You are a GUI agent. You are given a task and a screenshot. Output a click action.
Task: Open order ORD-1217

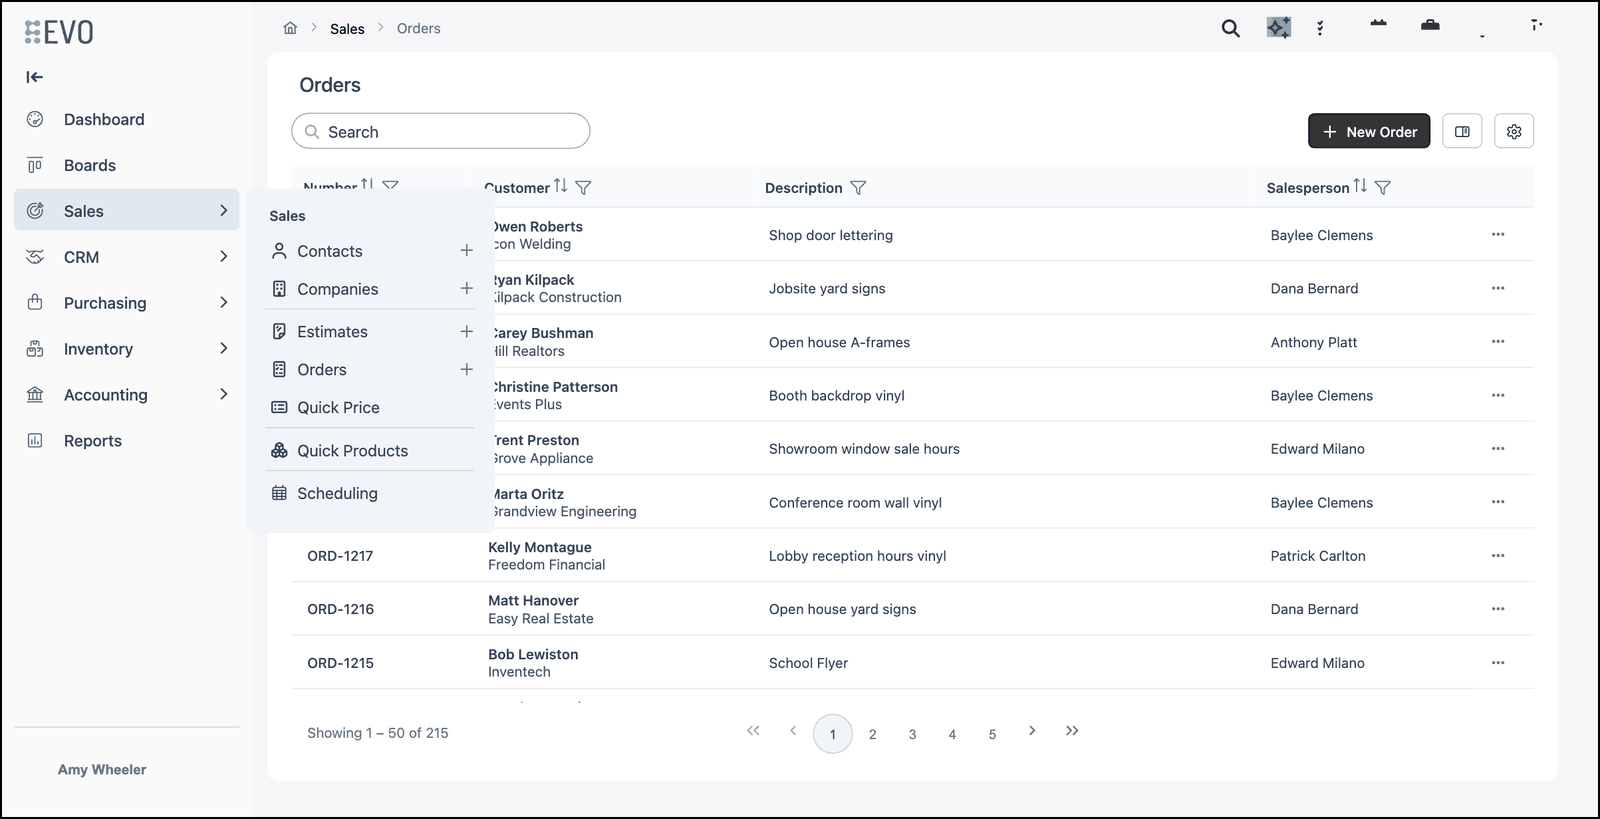click(x=340, y=556)
